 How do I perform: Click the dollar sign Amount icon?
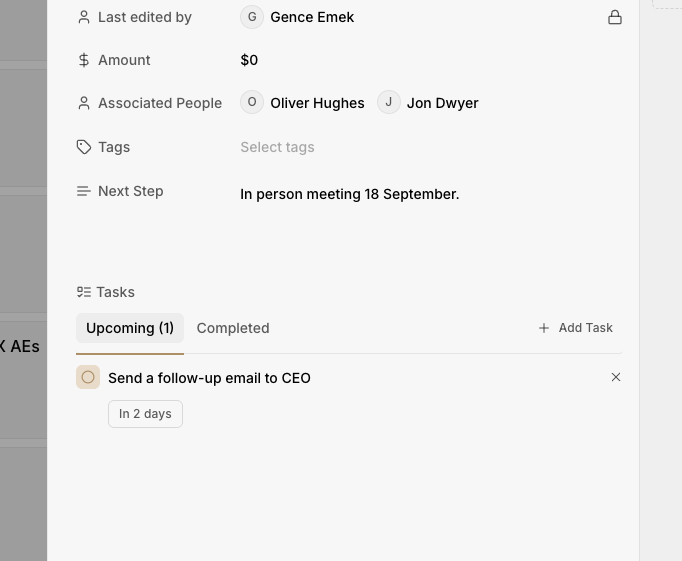tap(84, 60)
